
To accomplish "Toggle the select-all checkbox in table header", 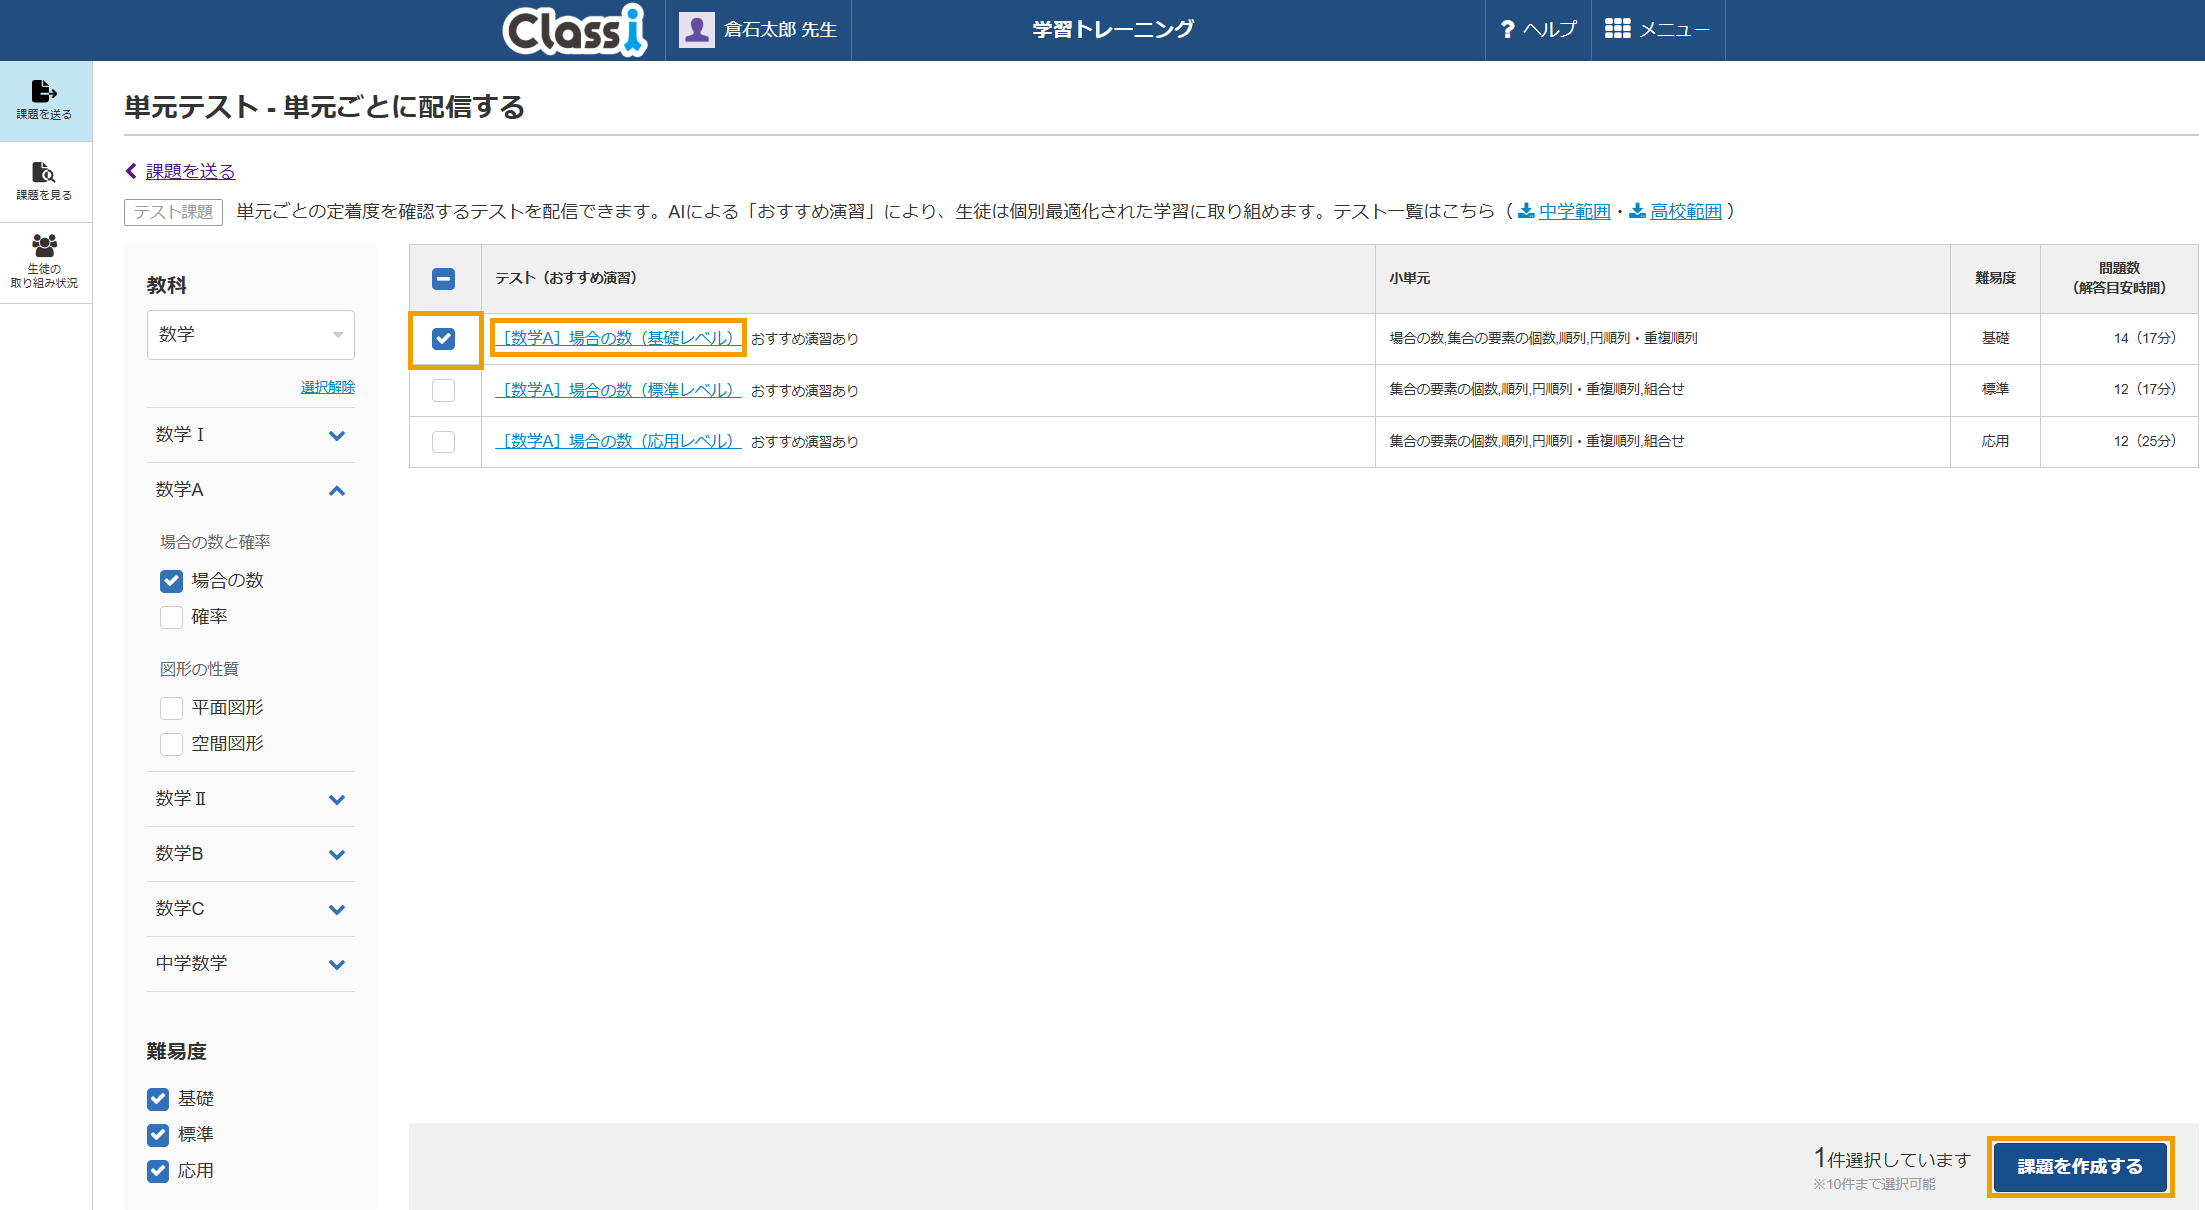I will [444, 279].
